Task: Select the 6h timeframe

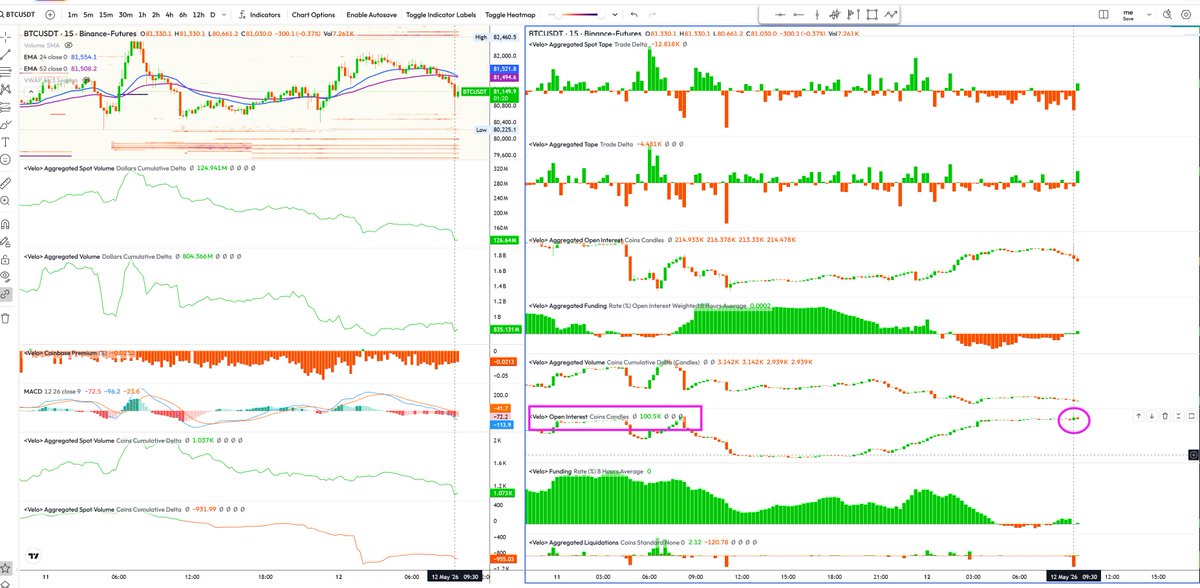Action: click(x=183, y=15)
